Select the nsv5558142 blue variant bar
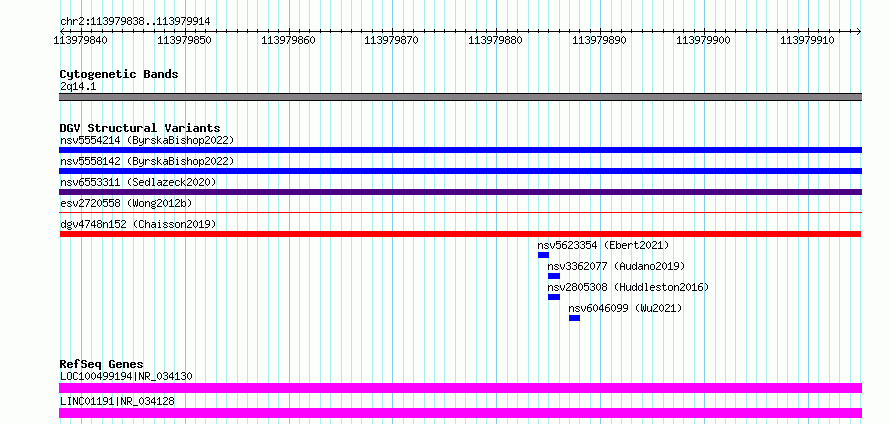This screenshot has height=424, width=890. [460, 171]
